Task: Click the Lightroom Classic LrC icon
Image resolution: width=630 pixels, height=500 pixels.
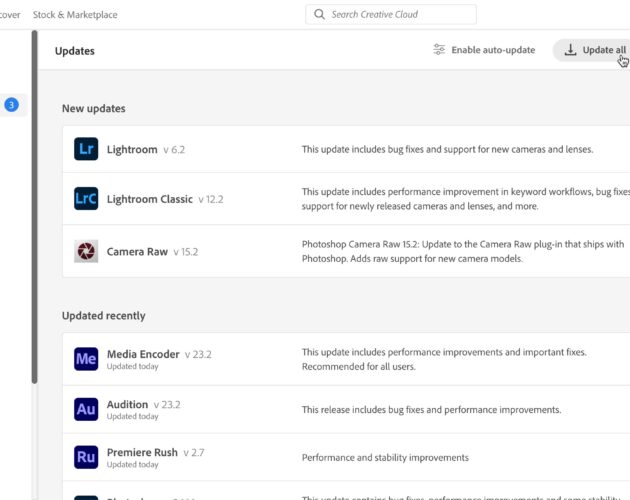Action: 86,198
